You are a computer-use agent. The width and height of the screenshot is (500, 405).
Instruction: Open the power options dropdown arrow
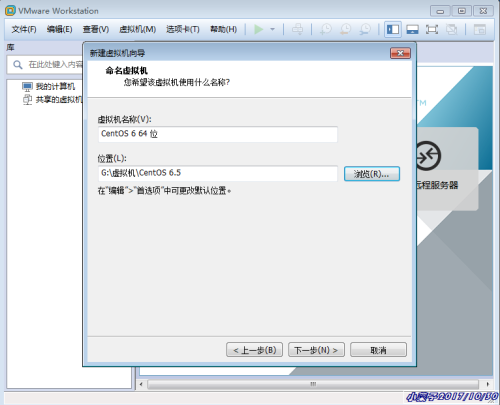(272, 29)
